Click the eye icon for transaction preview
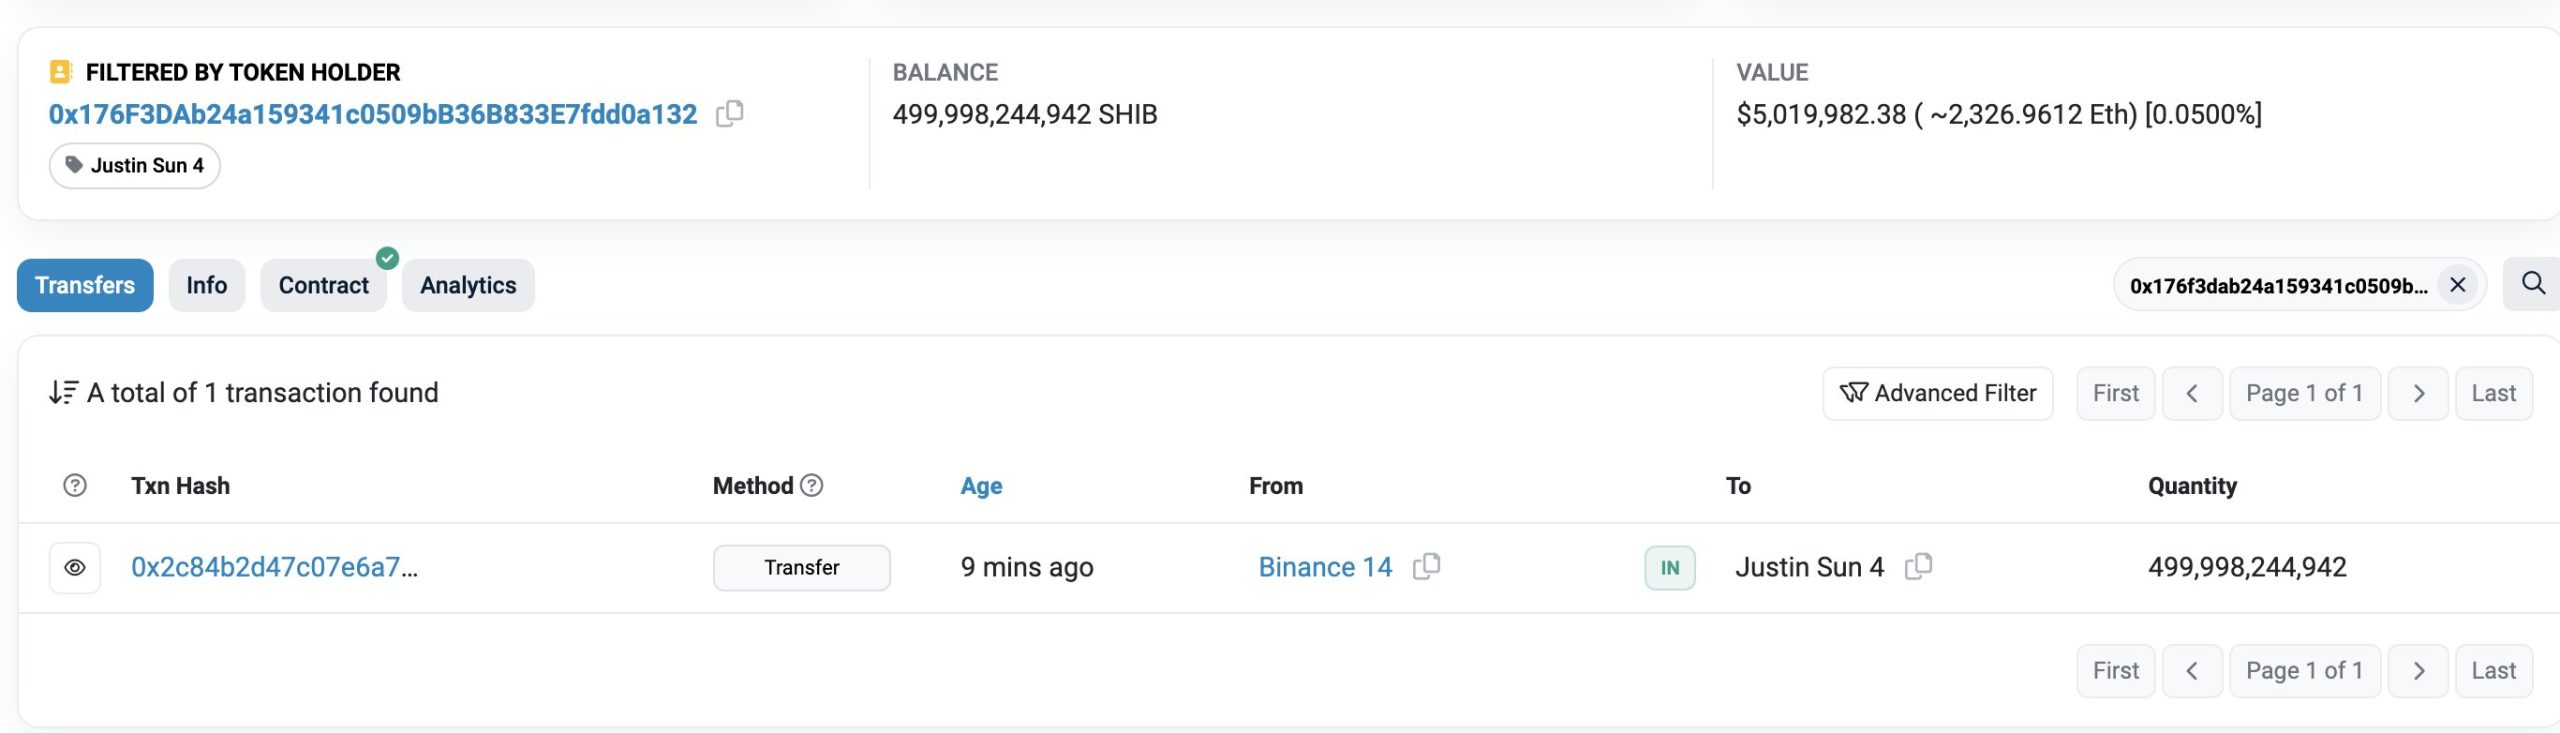 pyautogui.click(x=75, y=568)
